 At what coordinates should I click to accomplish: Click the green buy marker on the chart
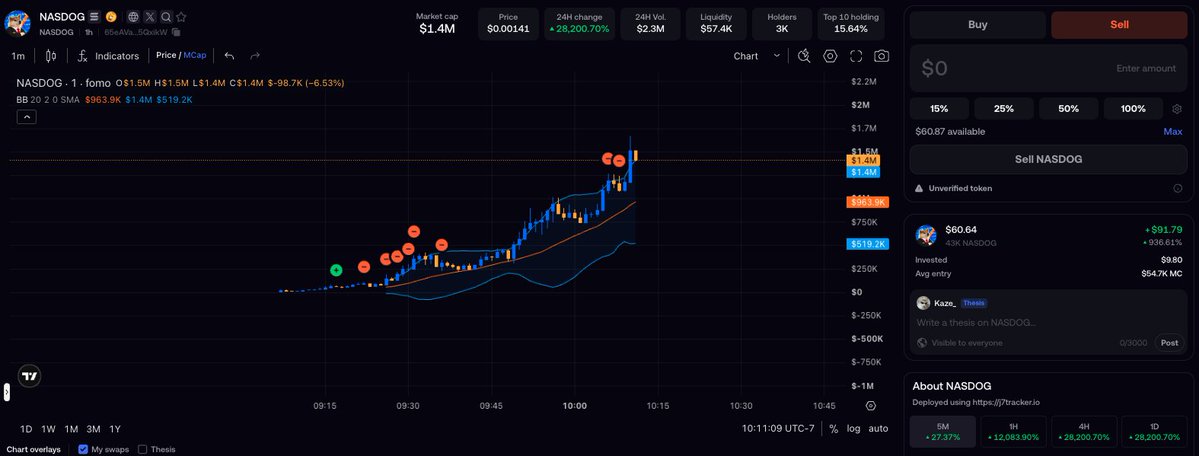point(336,269)
